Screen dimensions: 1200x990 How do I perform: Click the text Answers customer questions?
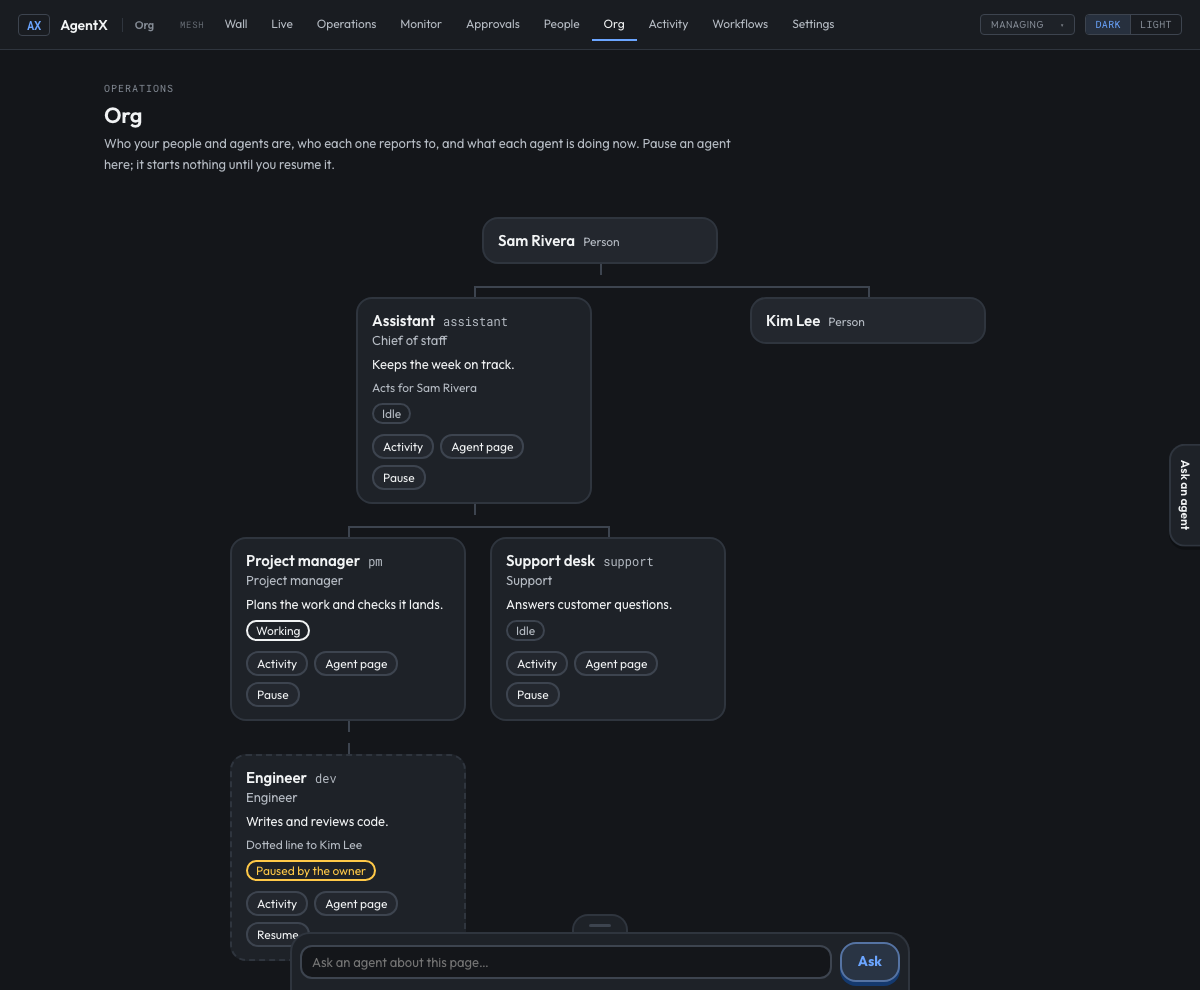pos(589,605)
